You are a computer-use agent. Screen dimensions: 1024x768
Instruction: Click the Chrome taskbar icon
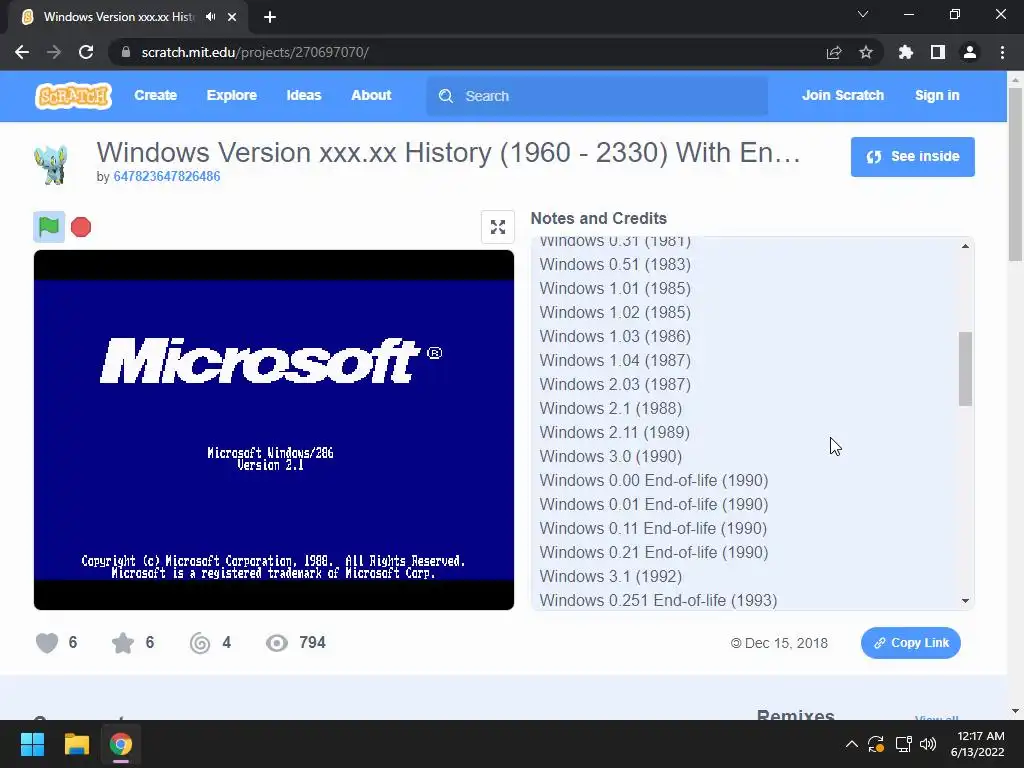(121, 744)
